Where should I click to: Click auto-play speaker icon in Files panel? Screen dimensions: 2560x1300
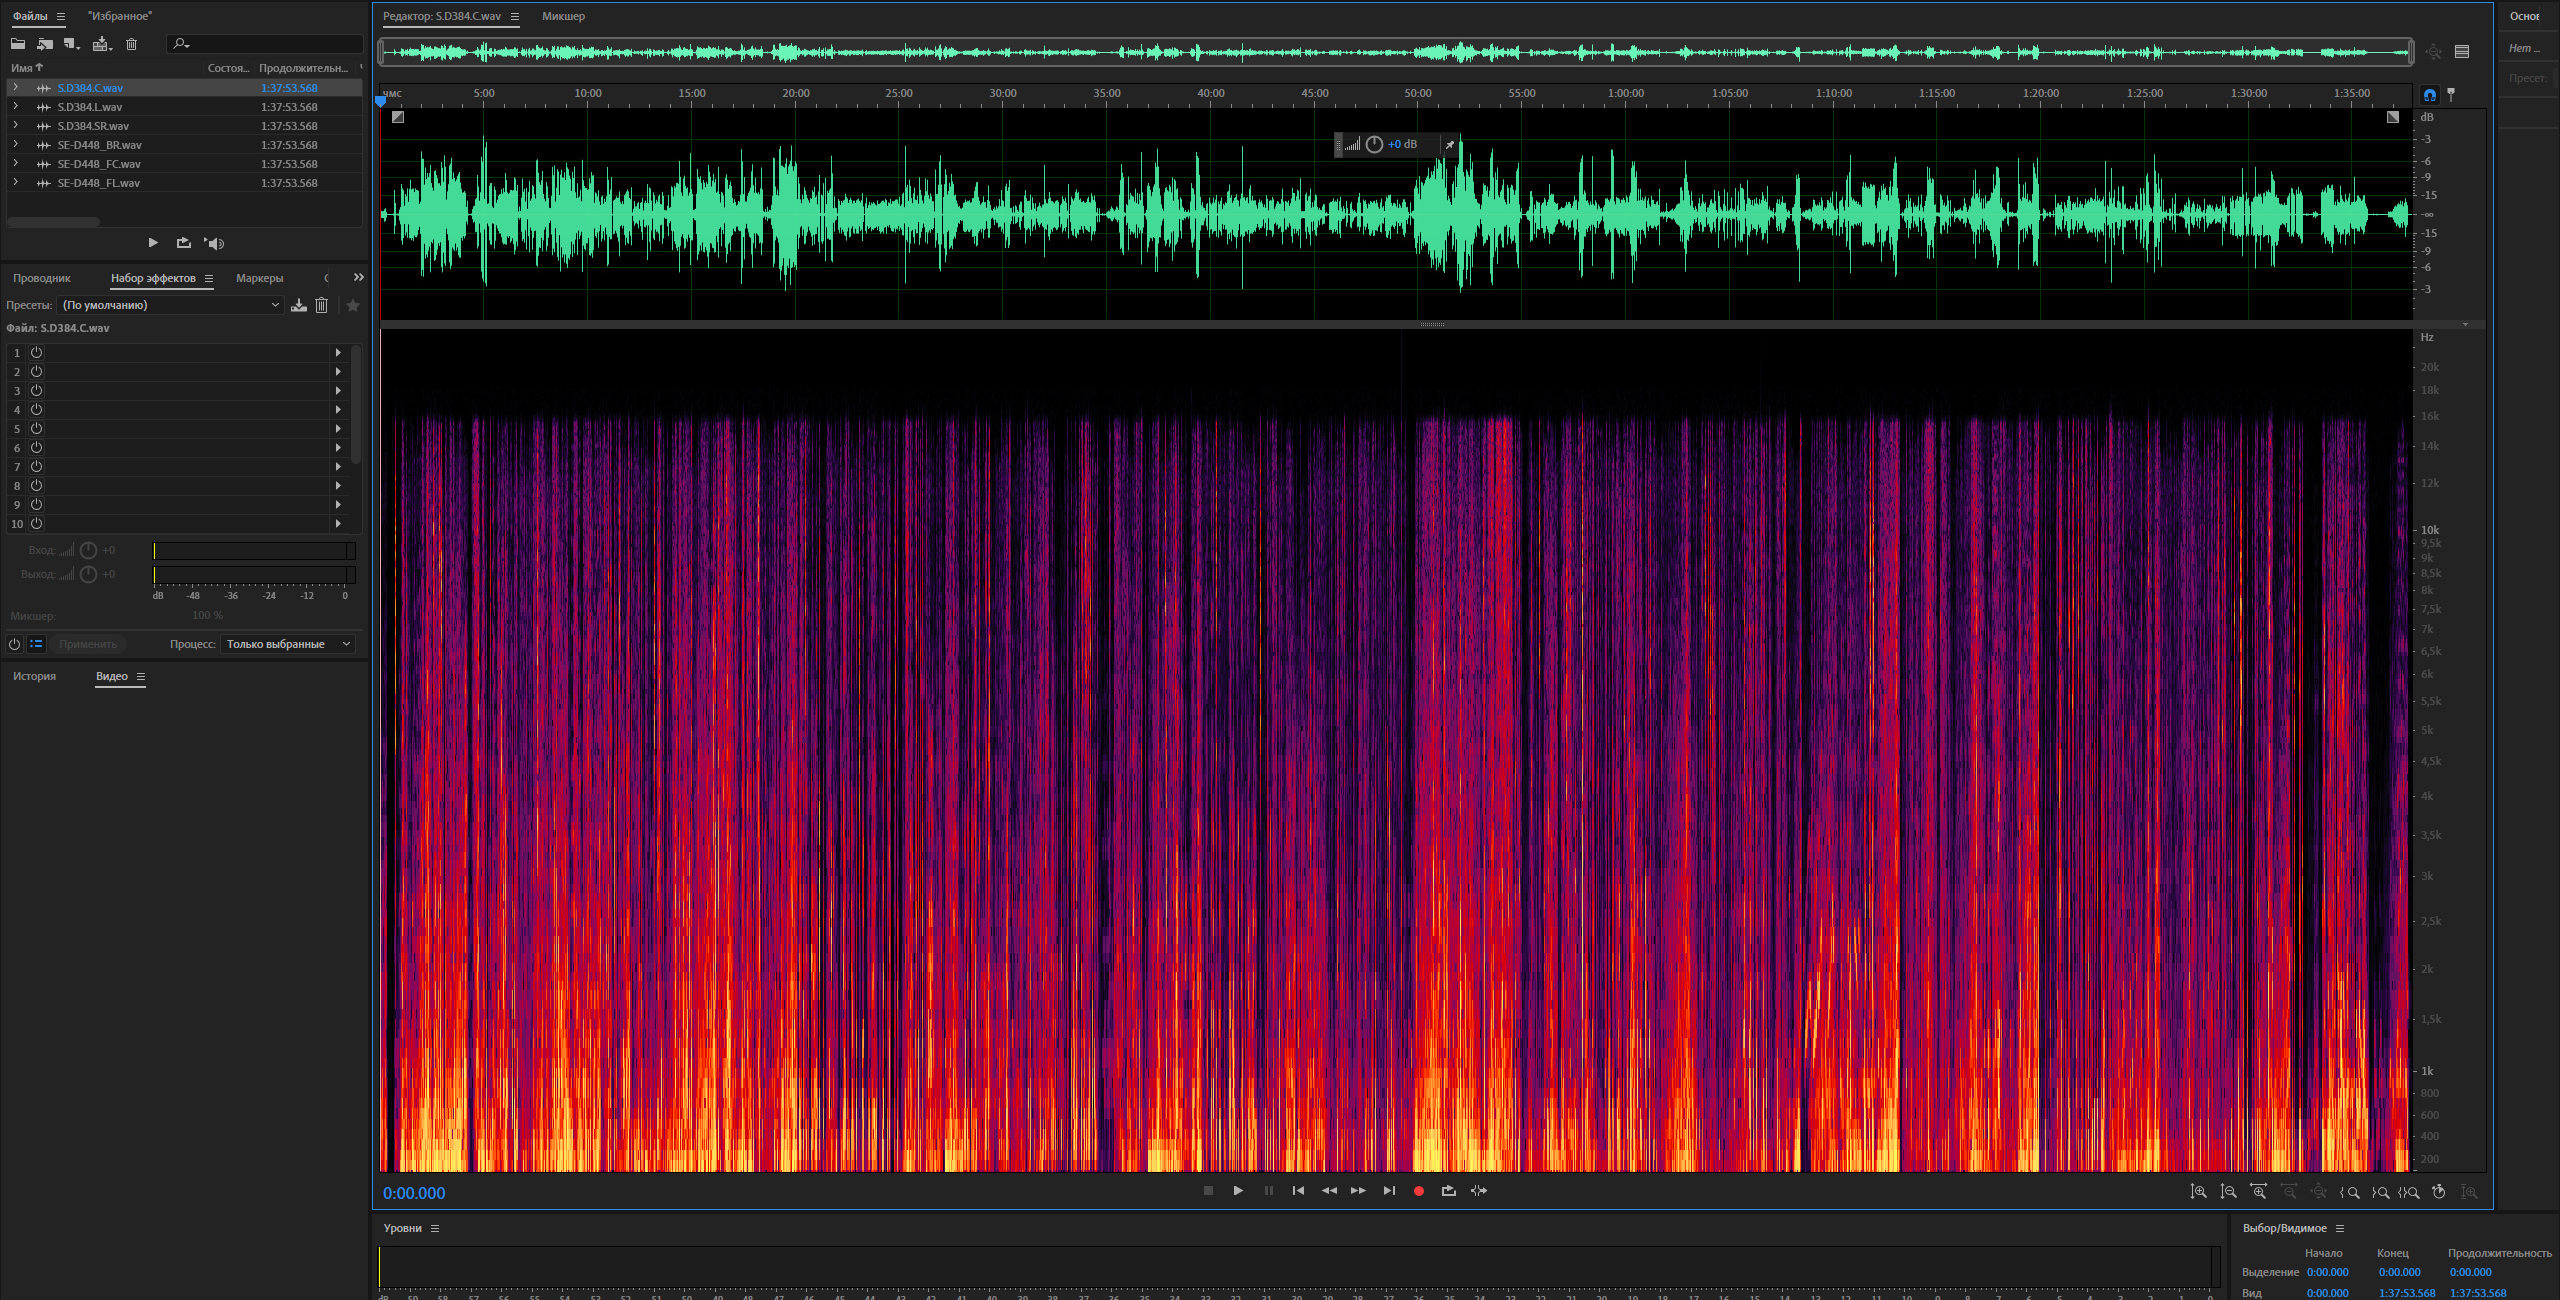pos(214,243)
